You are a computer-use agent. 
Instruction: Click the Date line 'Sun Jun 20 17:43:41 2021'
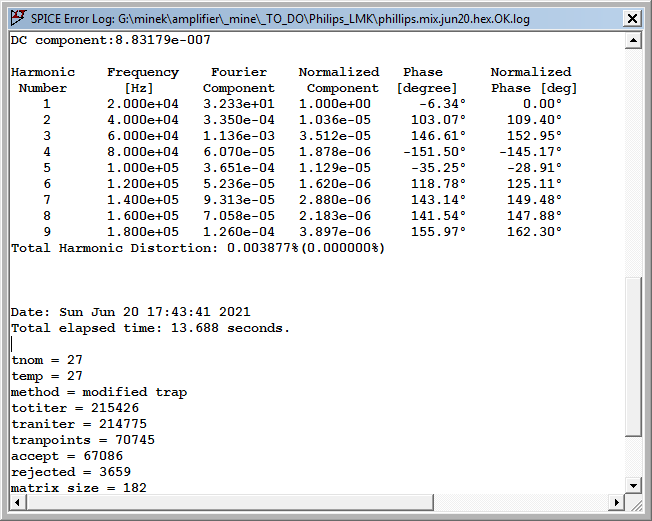click(x=131, y=312)
